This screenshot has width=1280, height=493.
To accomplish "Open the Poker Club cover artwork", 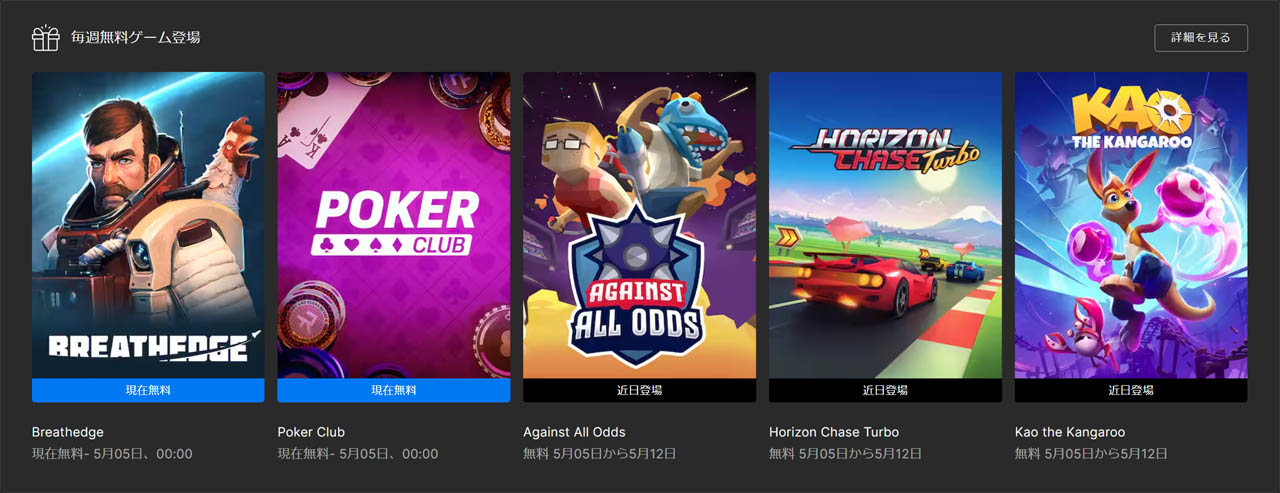I will 394,225.
